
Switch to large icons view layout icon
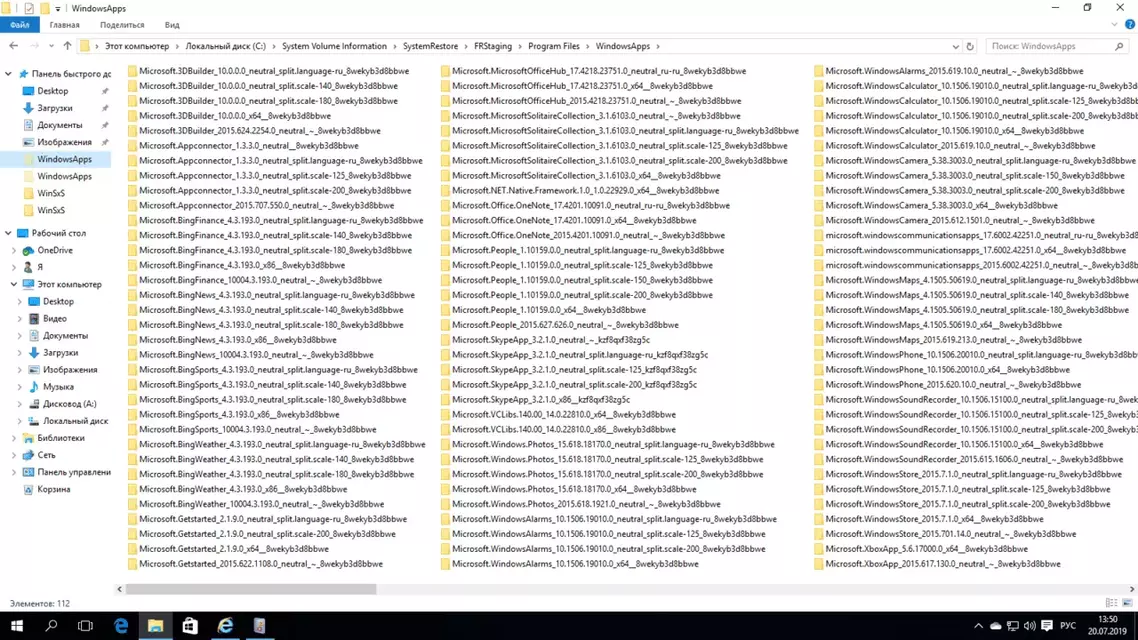1127,603
